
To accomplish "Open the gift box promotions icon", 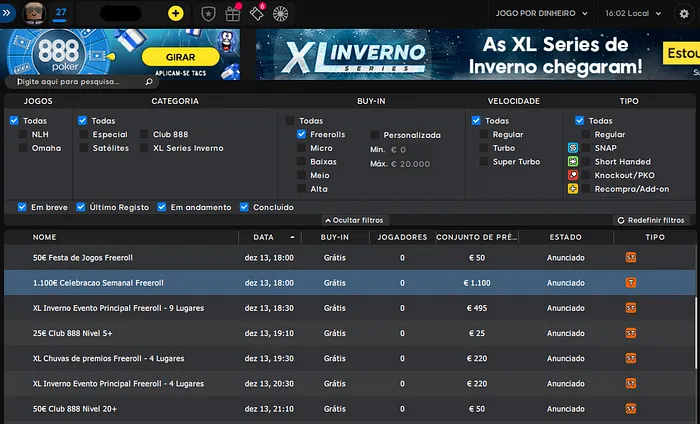I will click(x=233, y=13).
